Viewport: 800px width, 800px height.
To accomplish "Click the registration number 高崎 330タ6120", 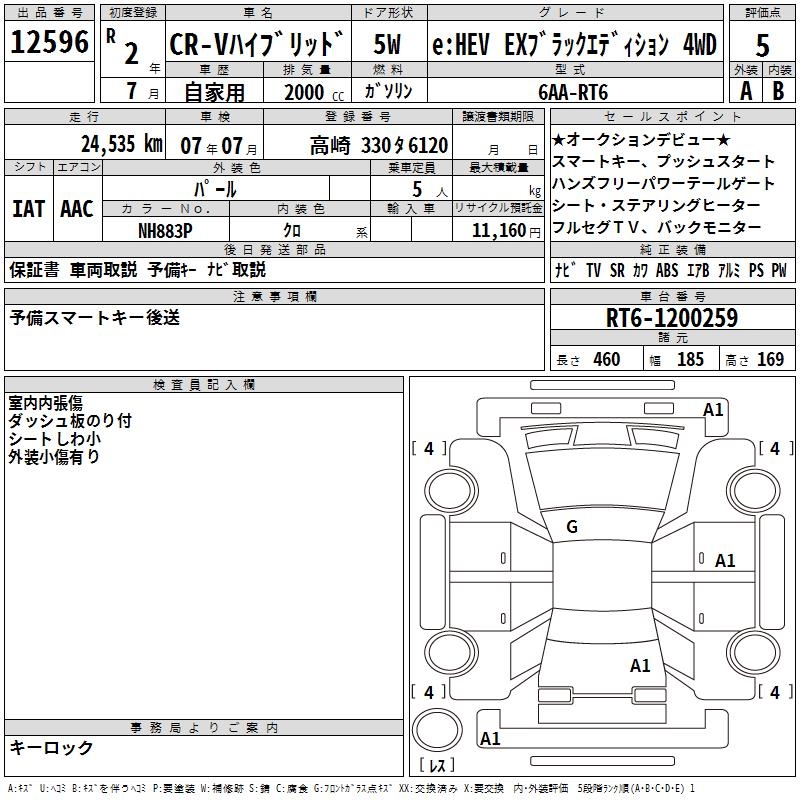I will [378, 144].
